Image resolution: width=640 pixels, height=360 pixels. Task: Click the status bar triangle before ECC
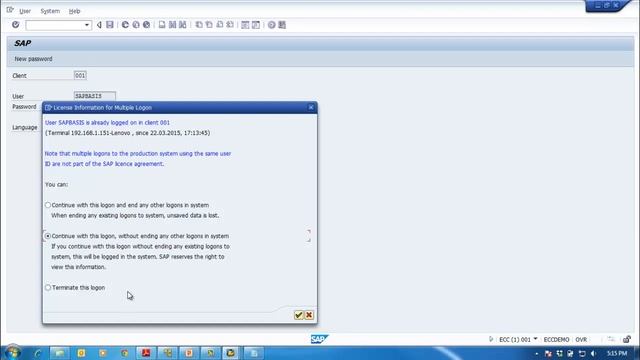pos(491,339)
